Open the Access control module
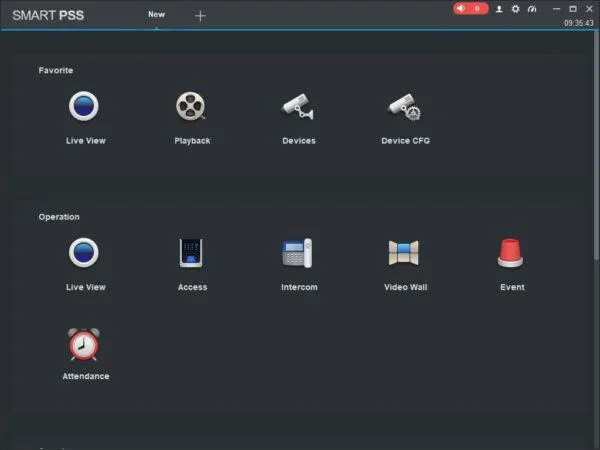The width and height of the screenshot is (600, 450). point(192,252)
